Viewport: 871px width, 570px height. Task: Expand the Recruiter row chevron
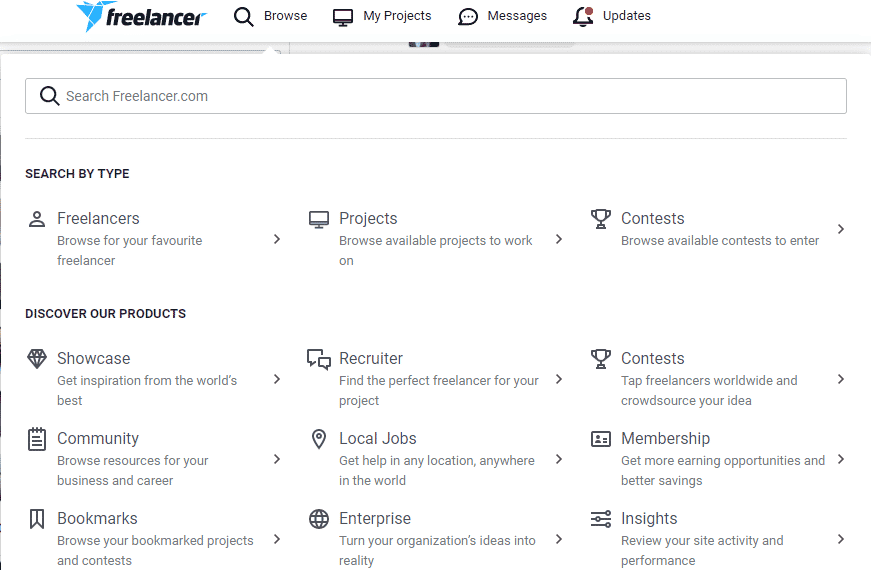coord(559,379)
